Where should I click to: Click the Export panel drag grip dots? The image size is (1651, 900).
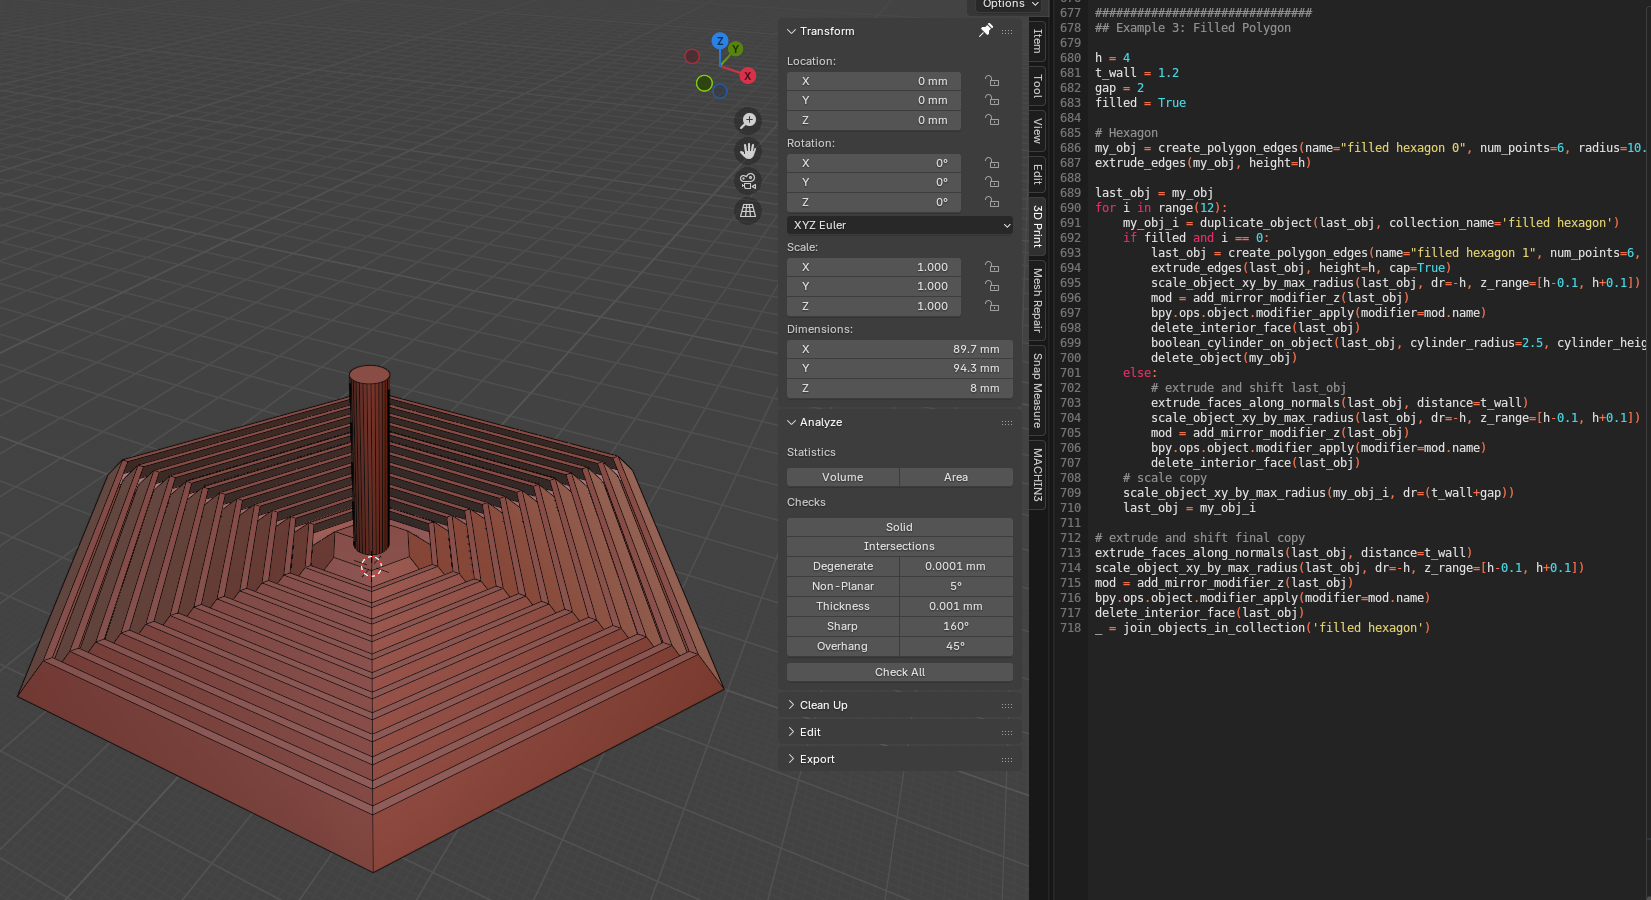tap(1007, 760)
